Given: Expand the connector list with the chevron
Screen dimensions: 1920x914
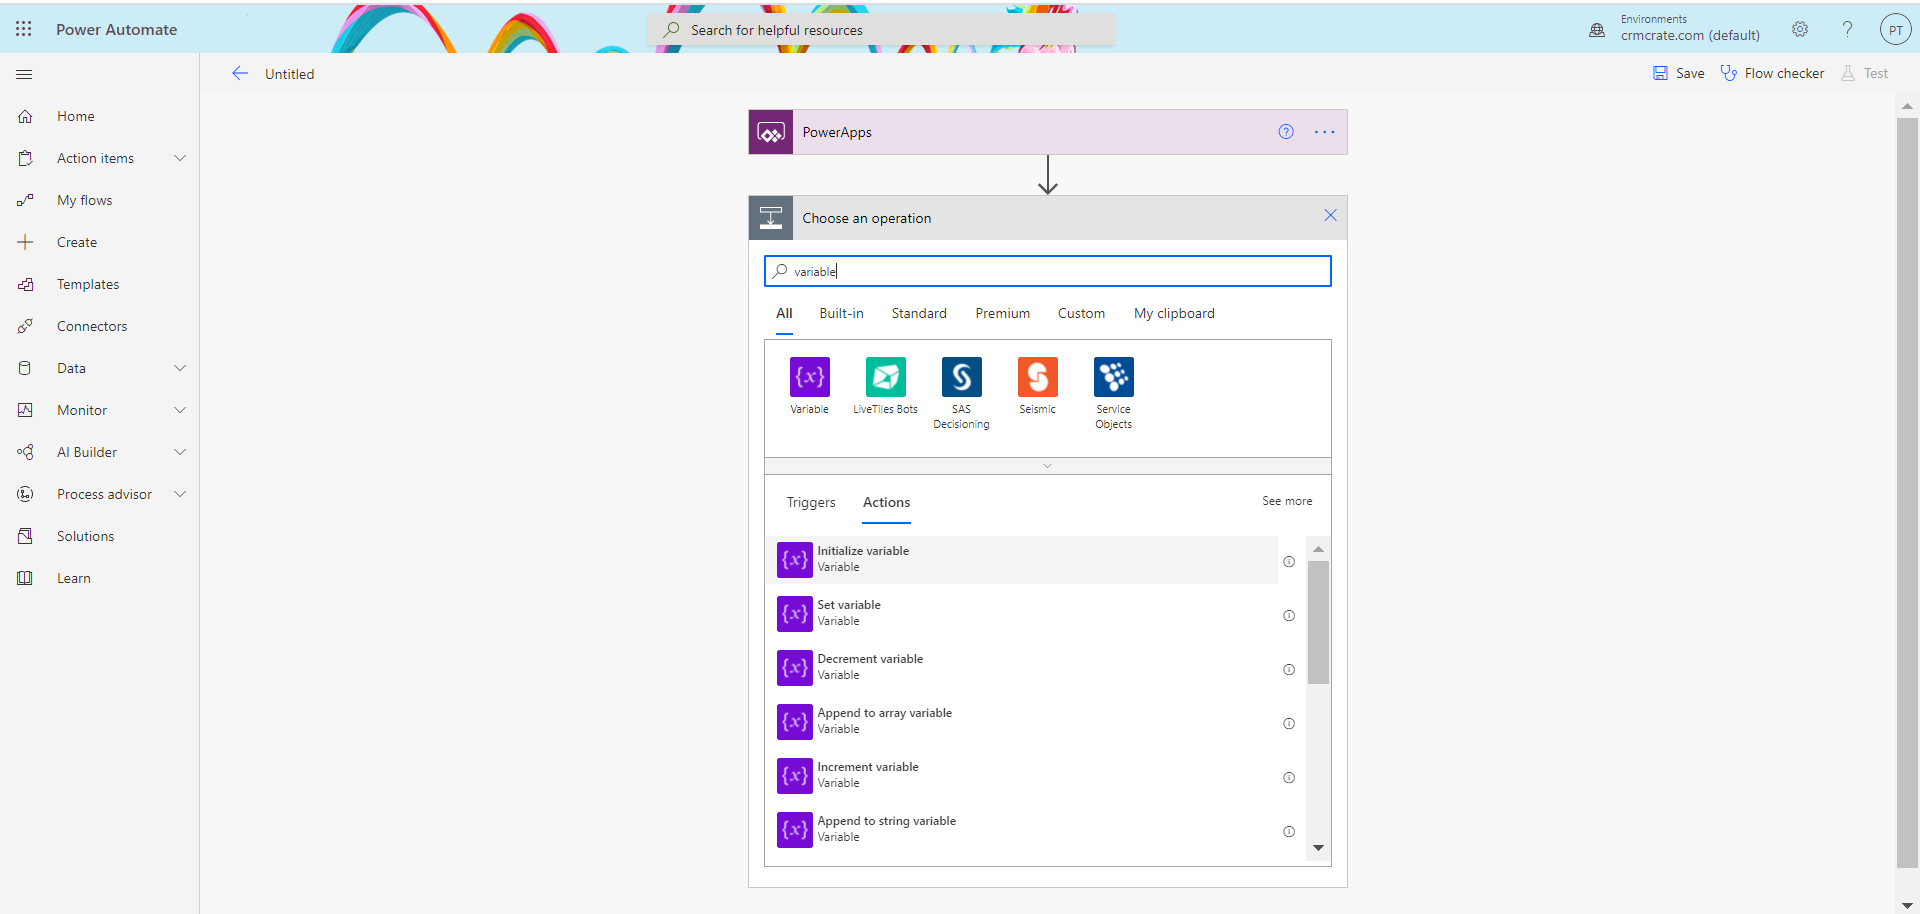Looking at the screenshot, I should pyautogui.click(x=1047, y=465).
